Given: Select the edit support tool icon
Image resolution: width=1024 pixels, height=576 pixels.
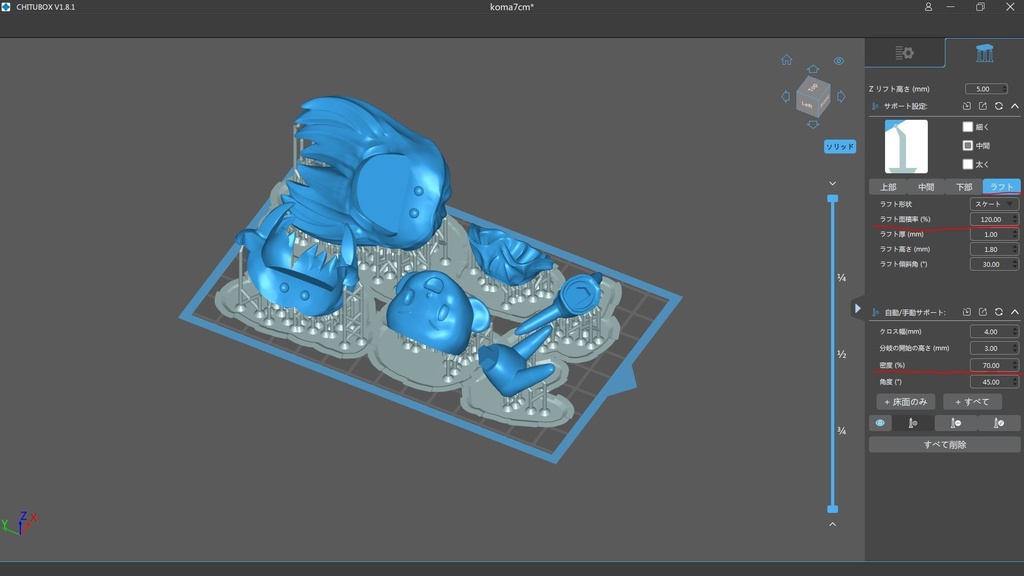Looking at the screenshot, I should click(999, 423).
